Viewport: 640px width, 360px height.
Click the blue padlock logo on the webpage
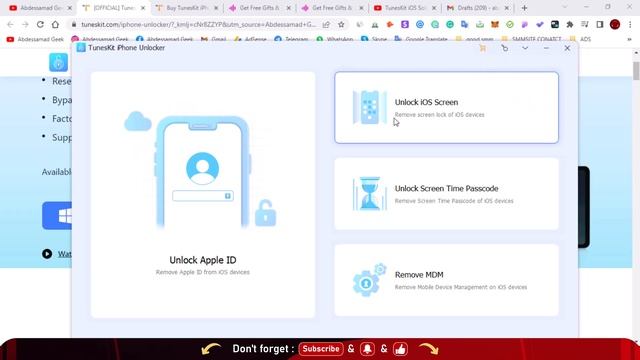click(58, 62)
